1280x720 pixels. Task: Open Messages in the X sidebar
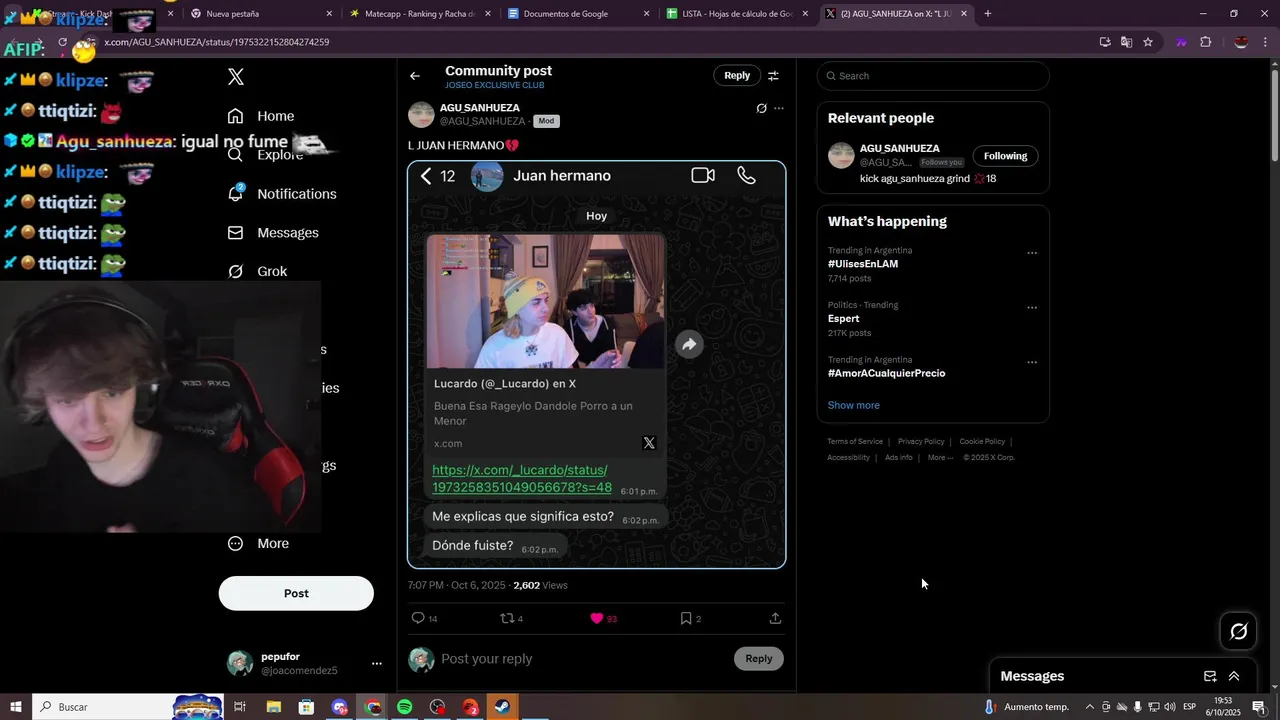(x=273, y=233)
